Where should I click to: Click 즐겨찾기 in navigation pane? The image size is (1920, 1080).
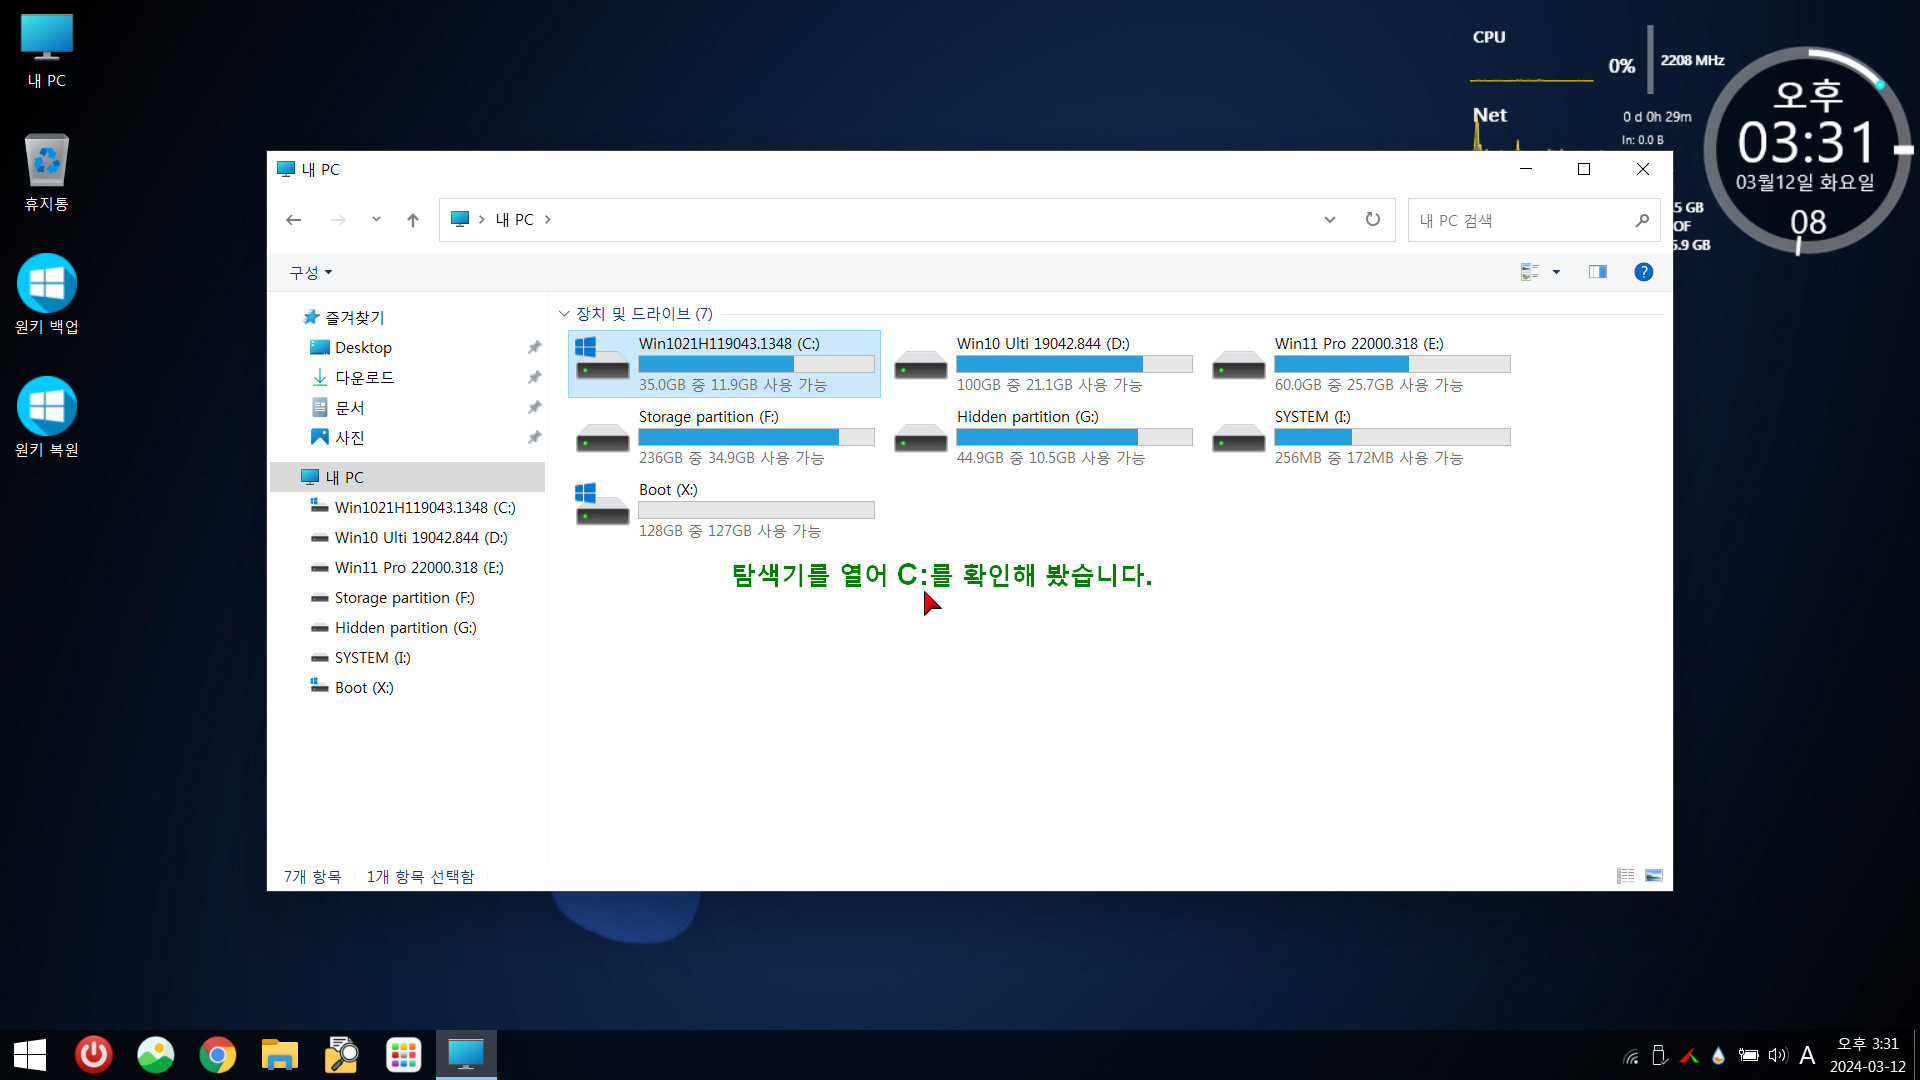pyautogui.click(x=354, y=317)
